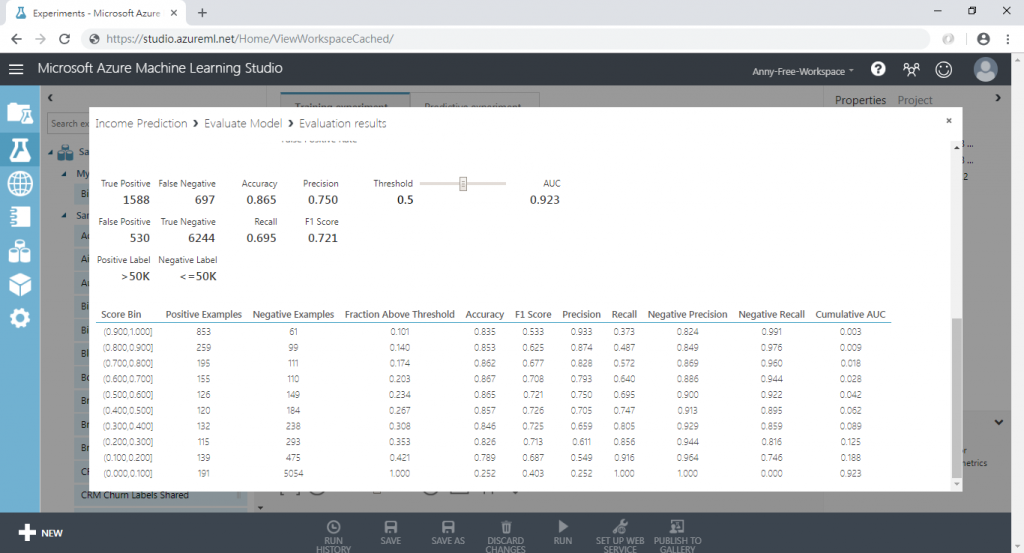Click the Negative Recall column header
The image size is (1024, 553).
click(x=771, y=314)
